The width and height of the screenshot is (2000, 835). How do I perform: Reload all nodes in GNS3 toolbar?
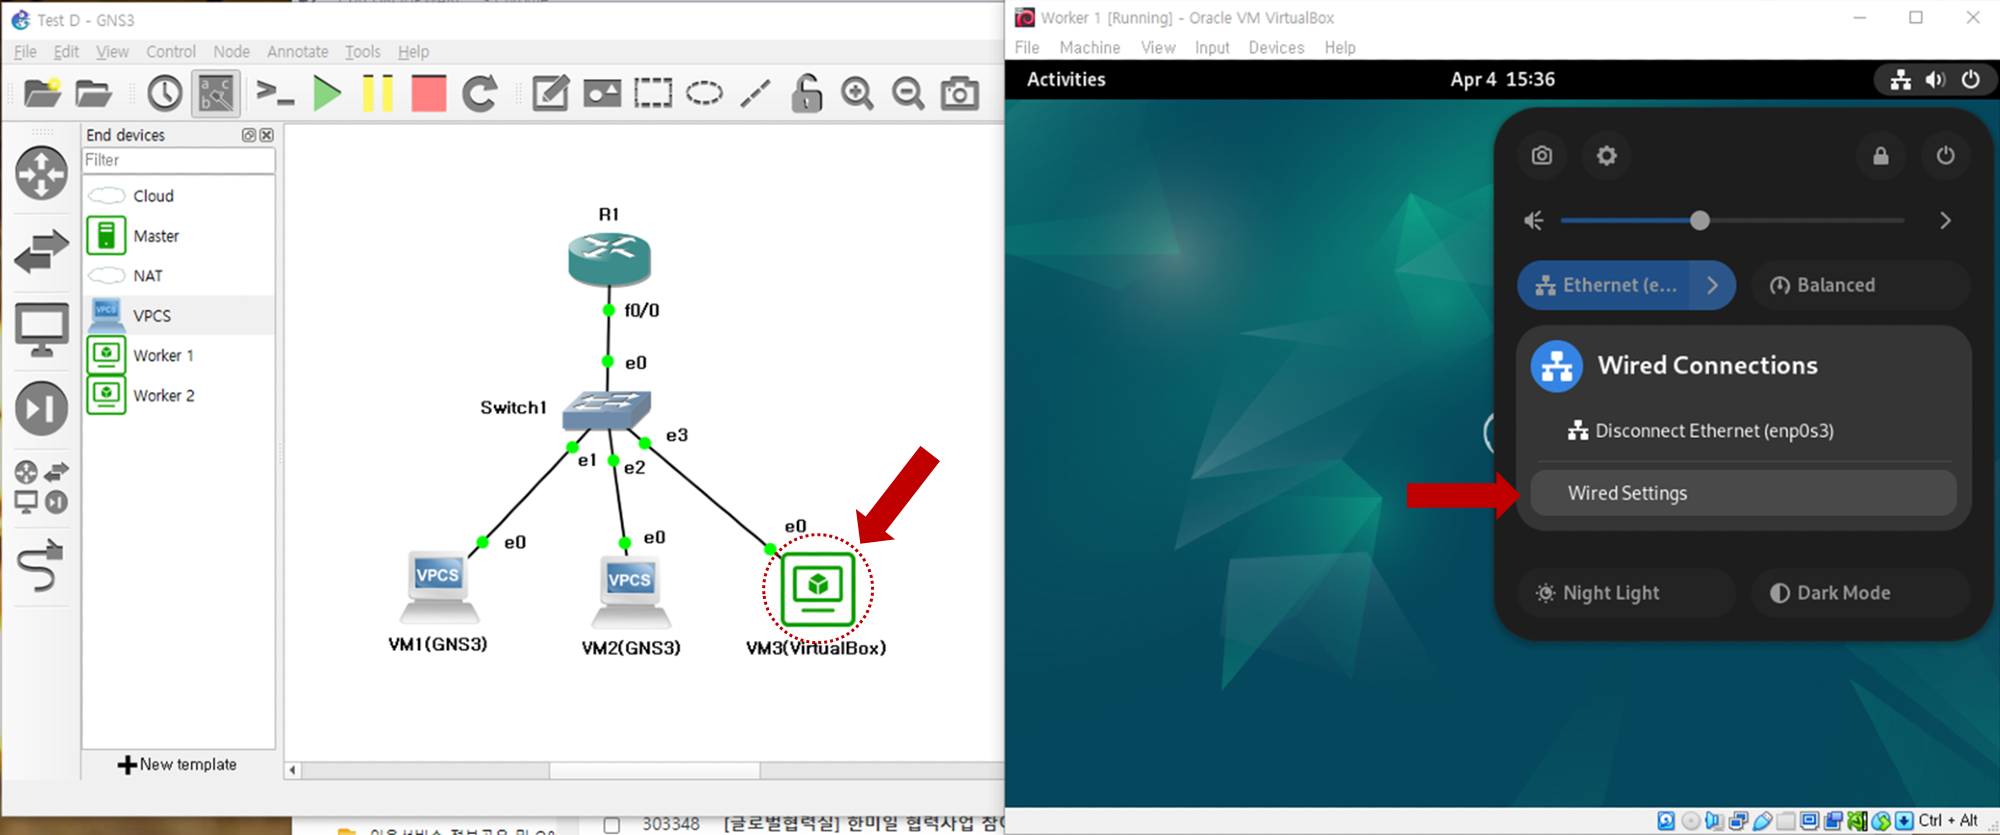click(x=480, y=93)
